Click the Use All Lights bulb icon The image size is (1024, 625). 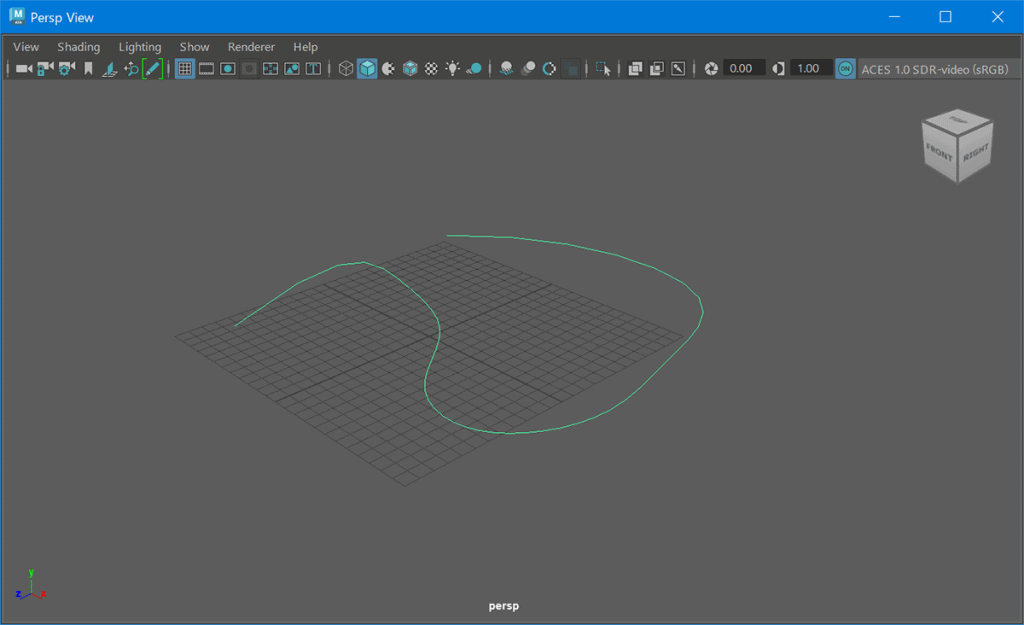pos(453,69)
